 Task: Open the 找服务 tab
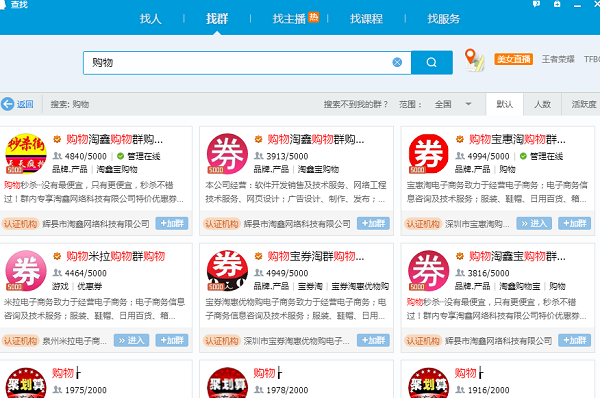point(443,18)
